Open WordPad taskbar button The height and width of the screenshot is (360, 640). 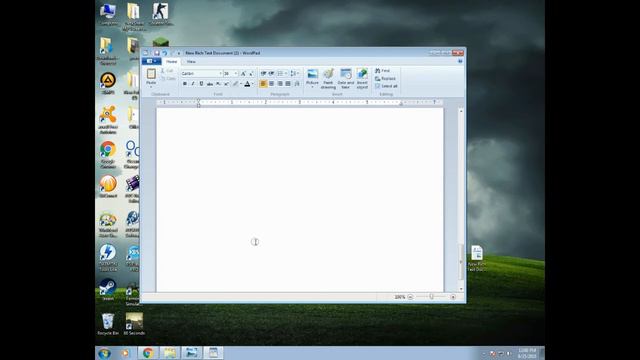point(213,353)
